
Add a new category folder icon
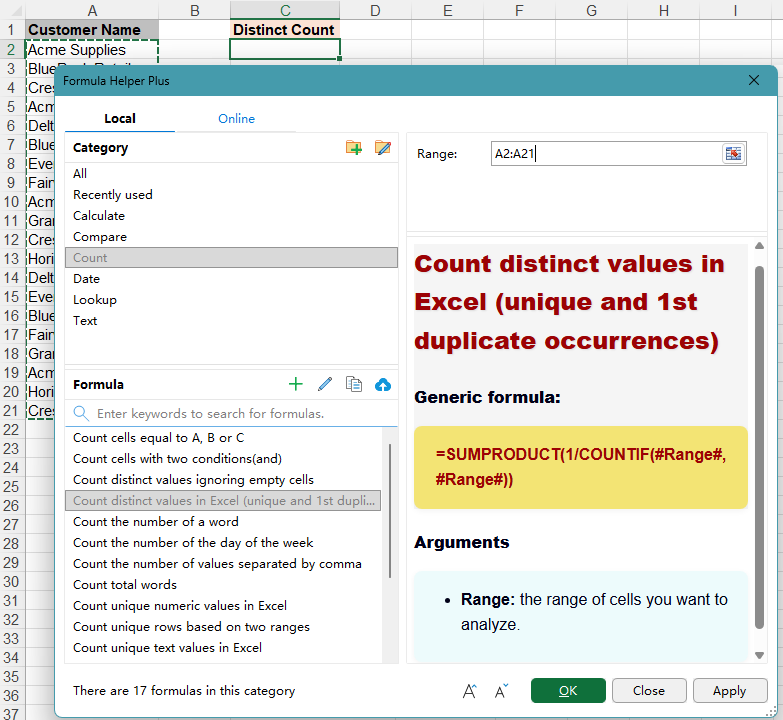click(354, 148)
